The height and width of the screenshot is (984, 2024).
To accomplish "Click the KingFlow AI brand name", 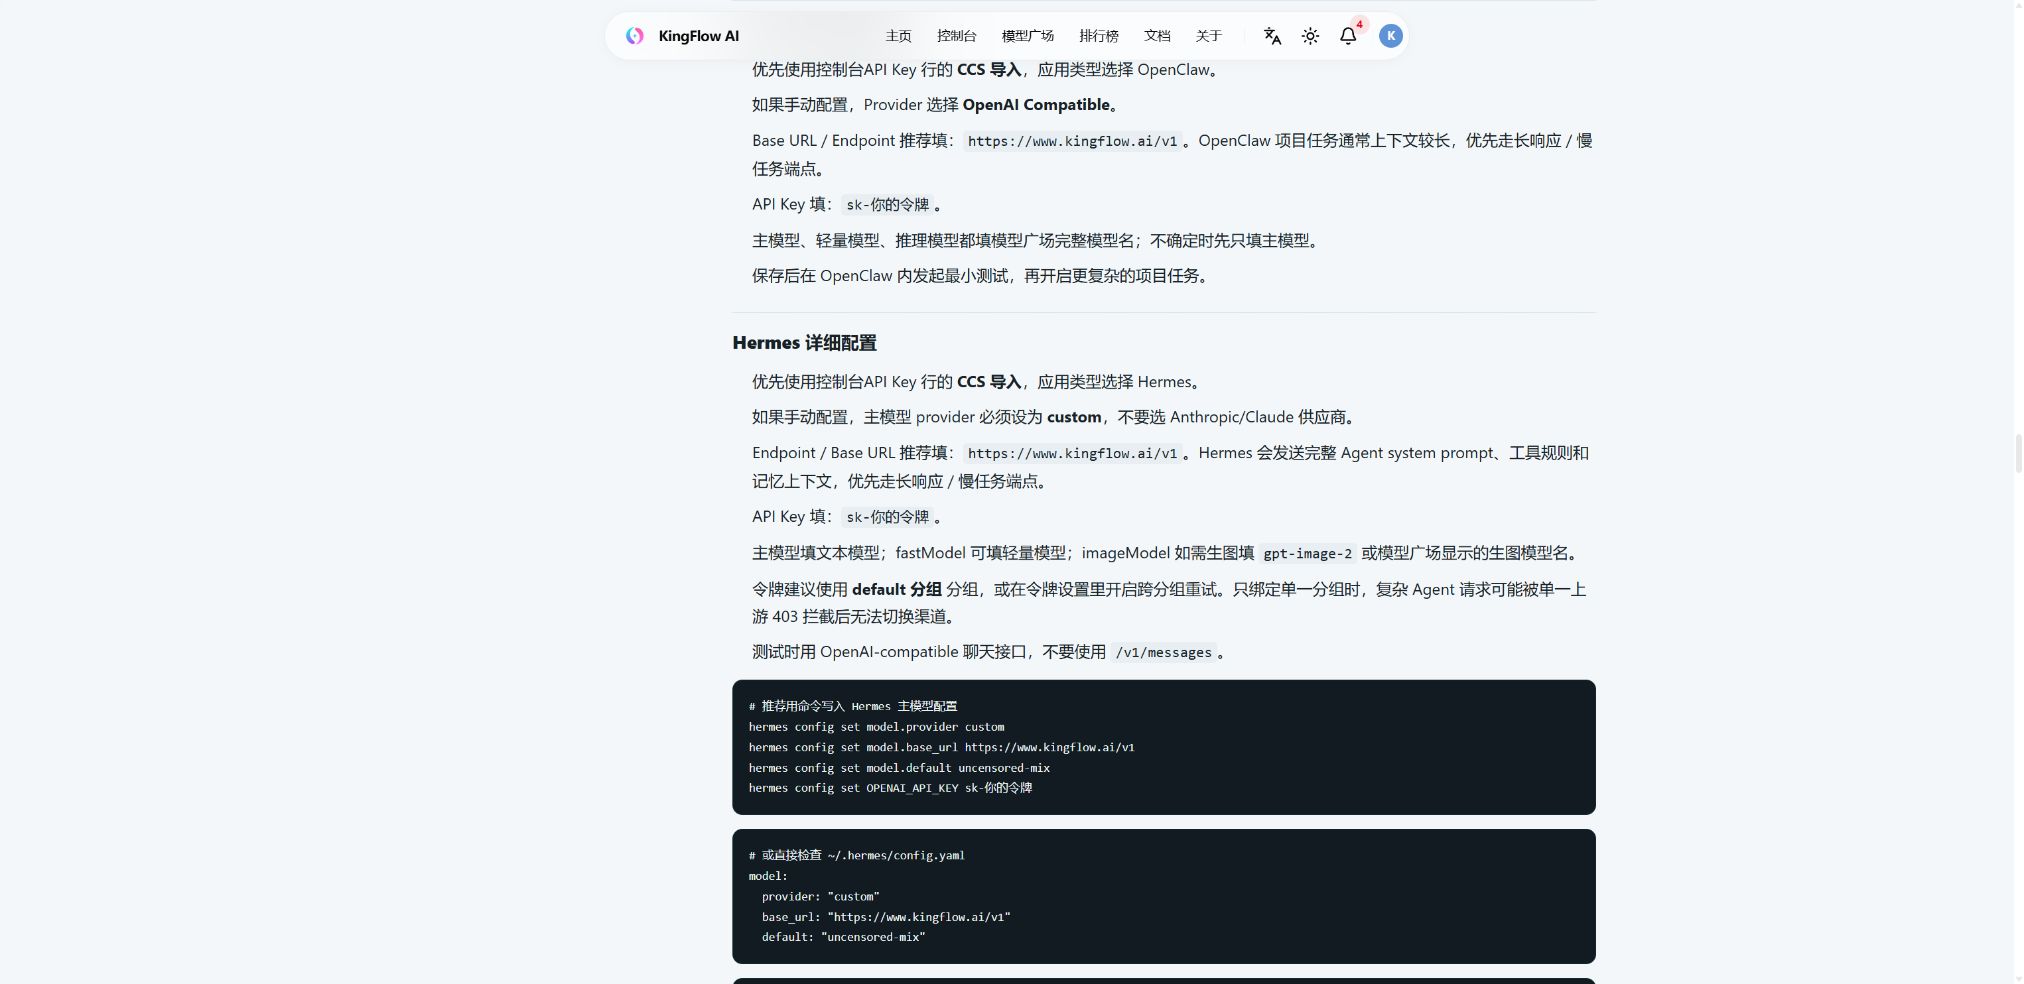I will coord(698,36).
